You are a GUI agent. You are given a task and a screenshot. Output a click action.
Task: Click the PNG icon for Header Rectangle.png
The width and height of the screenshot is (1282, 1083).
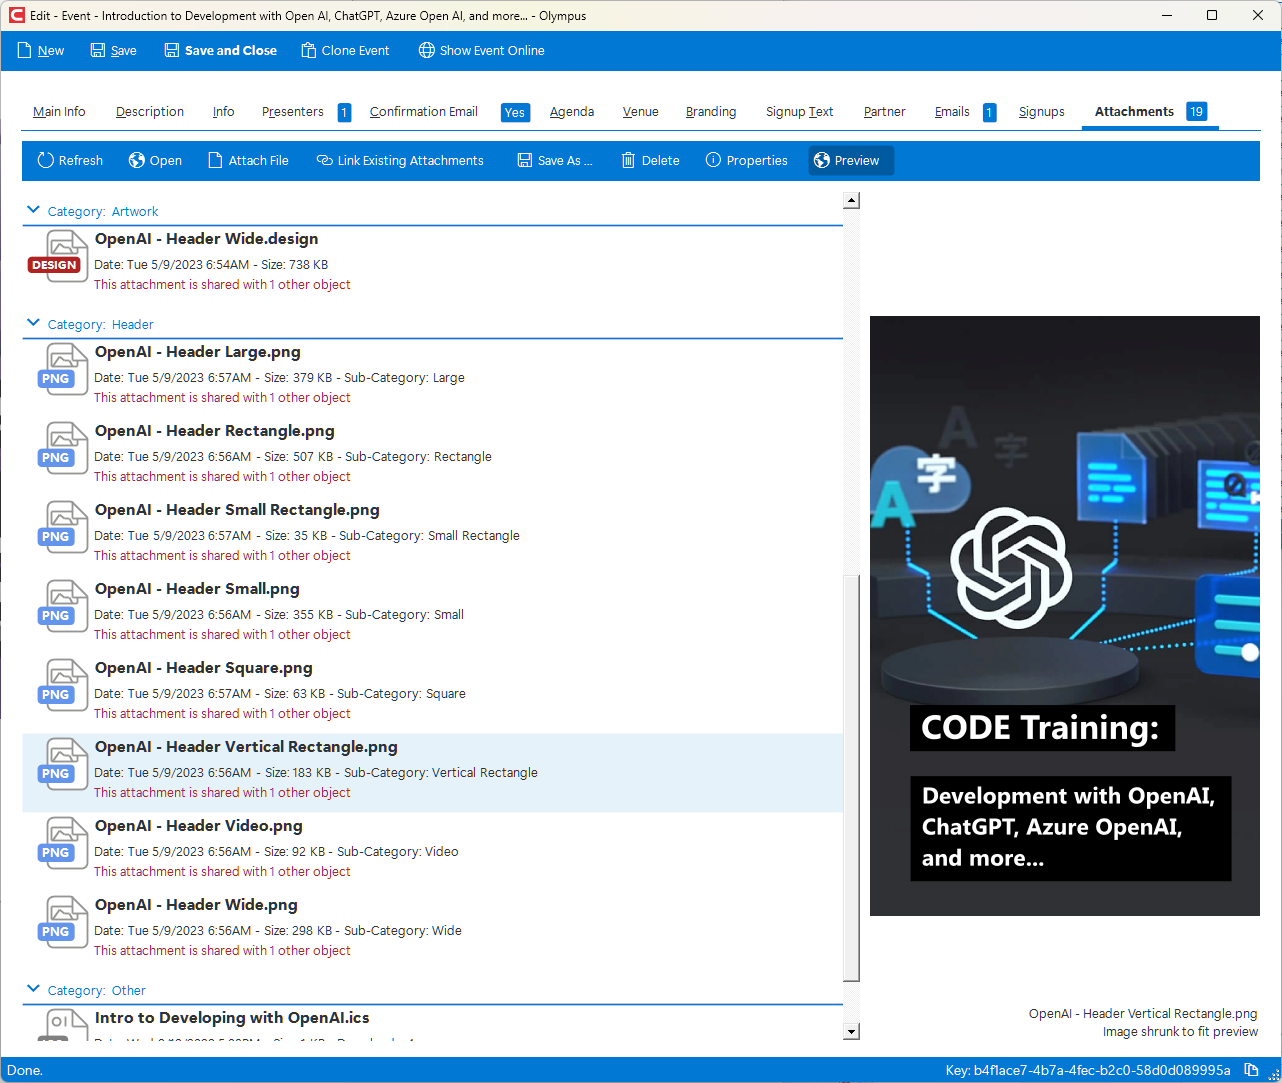tap(64, 448)
